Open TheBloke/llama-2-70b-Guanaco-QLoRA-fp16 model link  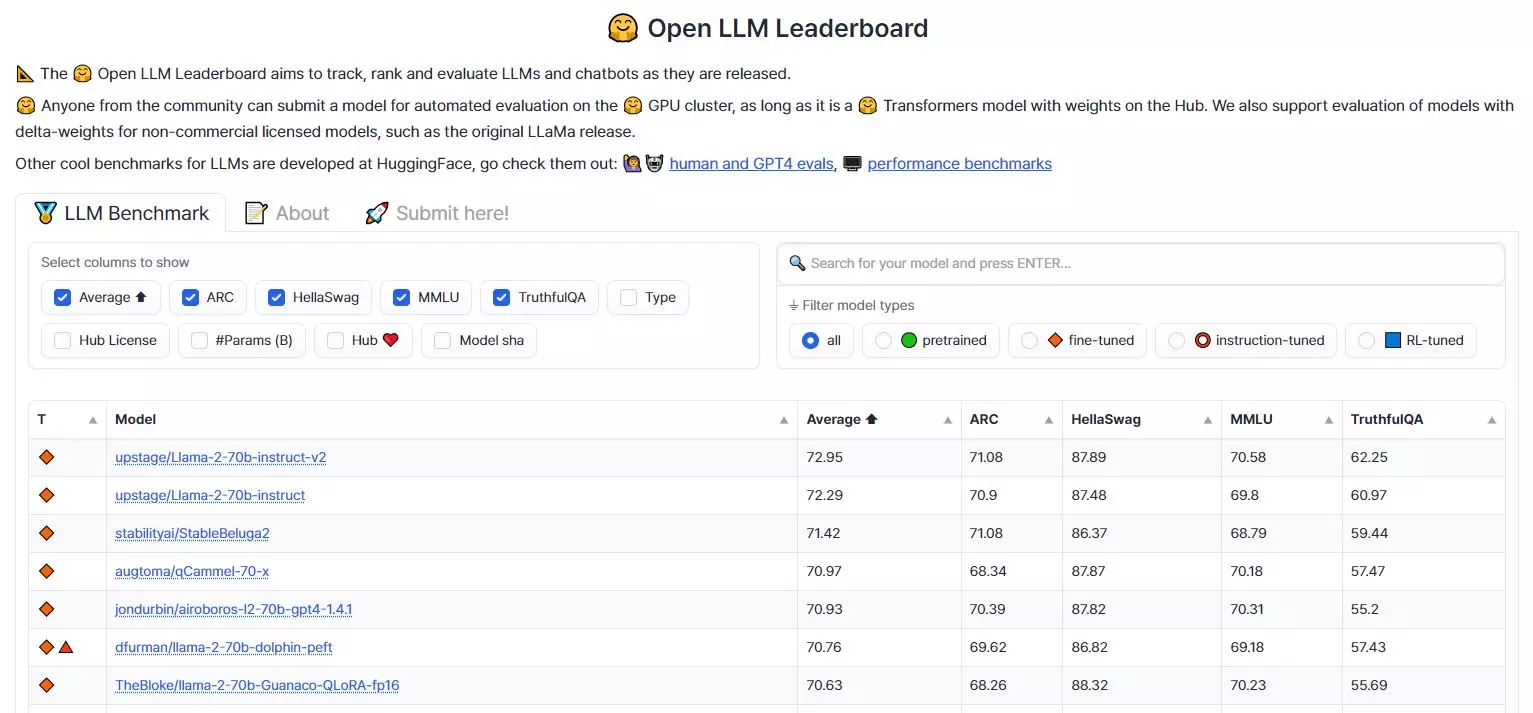(x=257, y=685)
